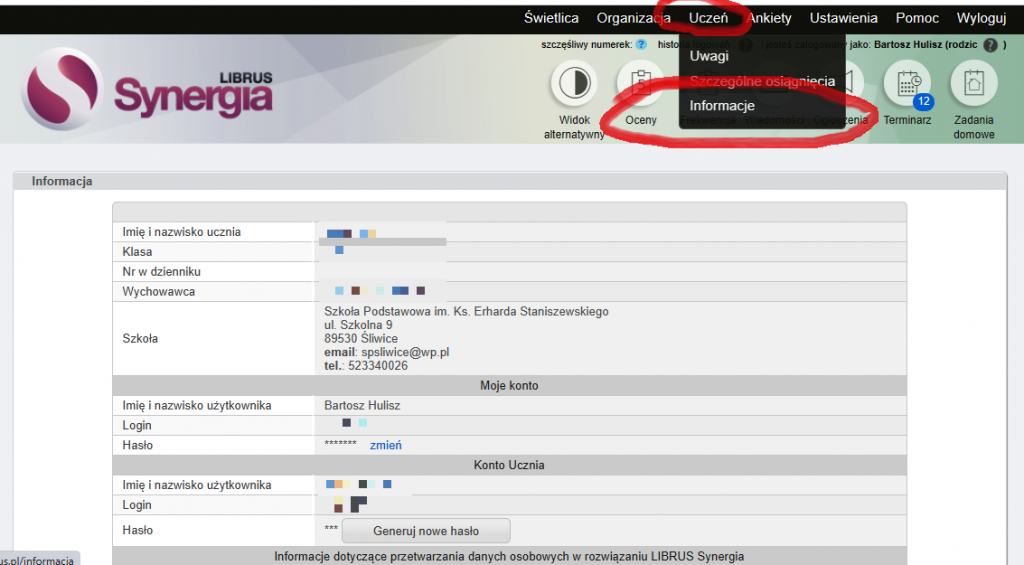Click the help icon next to Bartosz Hulisz (rodzic)
The image size is (1024, 565).
click(990, 44)
